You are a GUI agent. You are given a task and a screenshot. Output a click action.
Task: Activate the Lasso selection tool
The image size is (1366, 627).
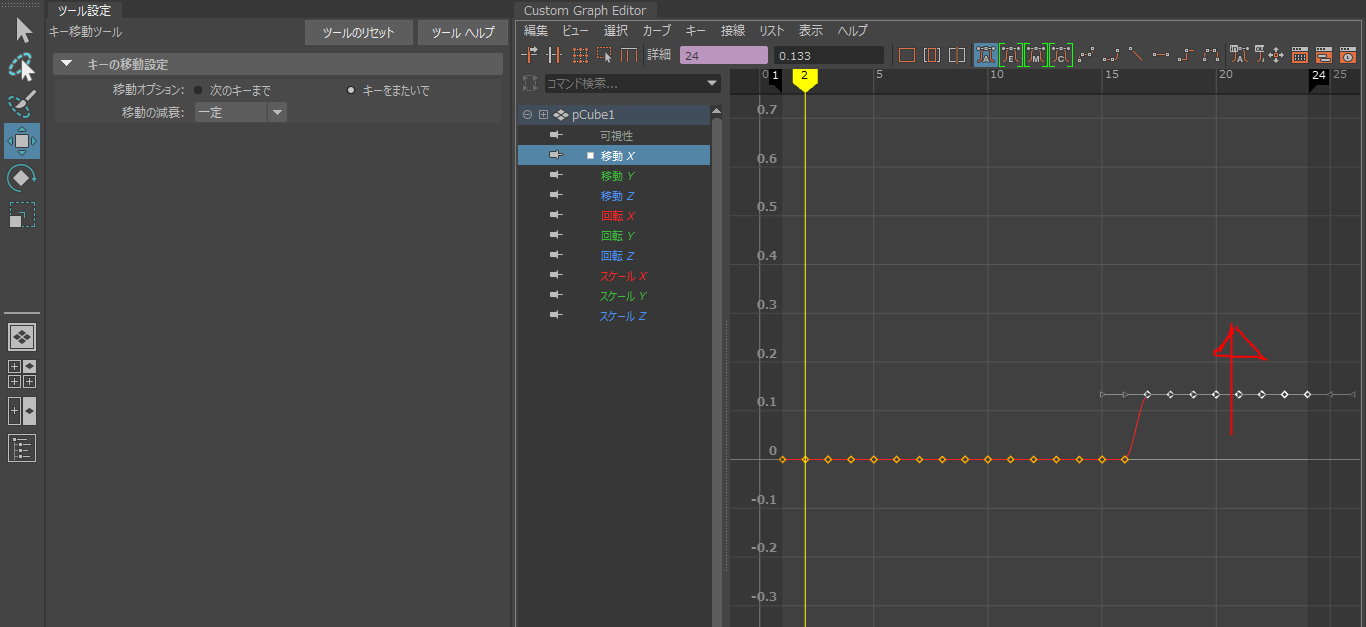[x=22, y=67]
